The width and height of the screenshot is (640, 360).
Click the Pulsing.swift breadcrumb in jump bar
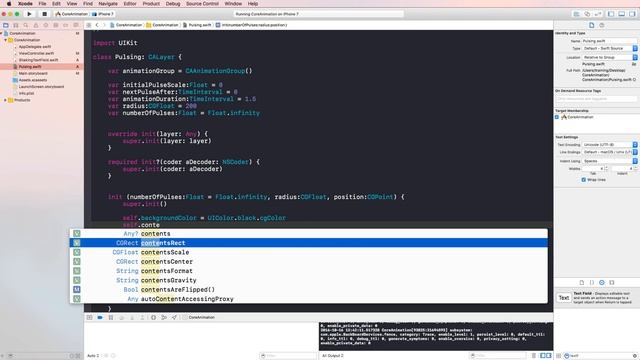click(197, 25)
